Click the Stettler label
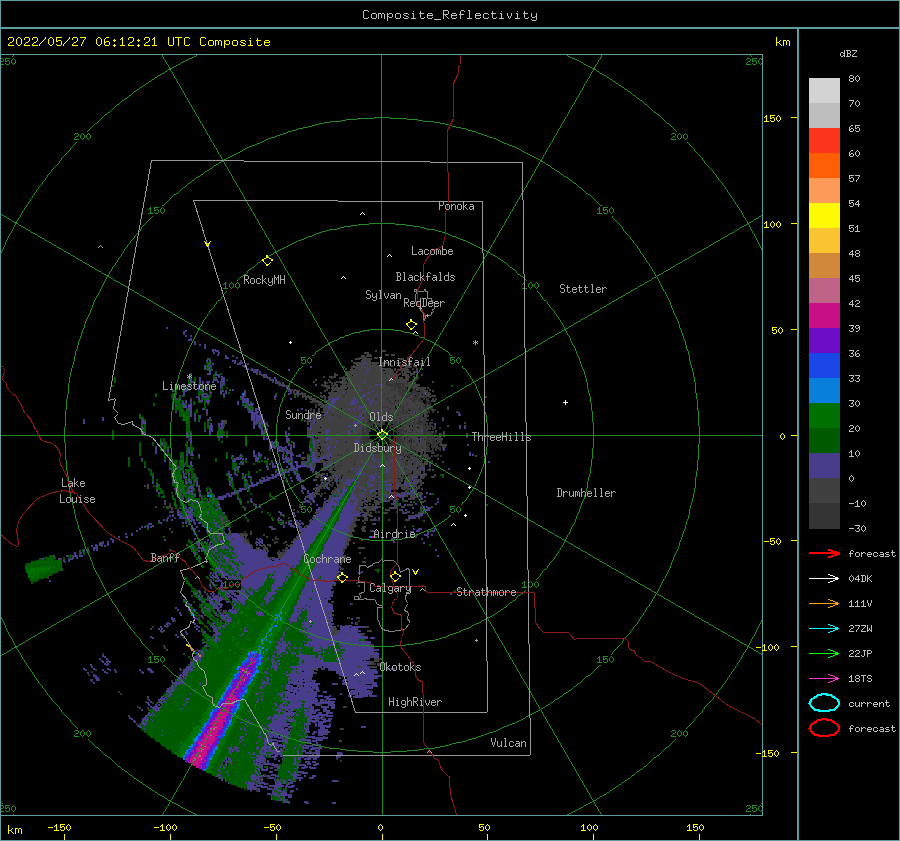 tap(583, 289)
